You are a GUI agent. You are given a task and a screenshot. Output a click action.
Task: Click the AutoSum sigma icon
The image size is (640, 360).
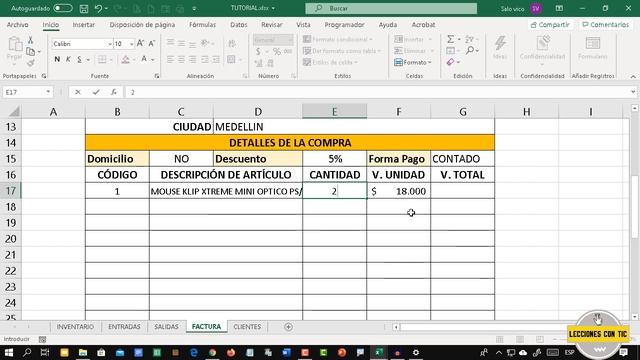pyautogui.click(x=450, y=39)
